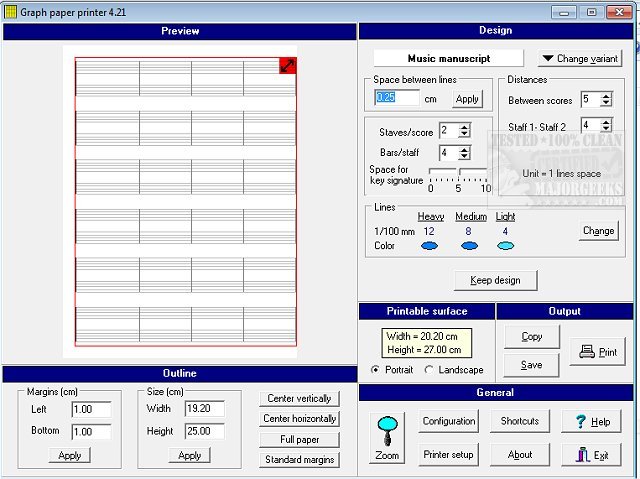The height and width of the screenshot is (479, 640).
Task: Click the red expand preview icon
Action: pos(287,65)
